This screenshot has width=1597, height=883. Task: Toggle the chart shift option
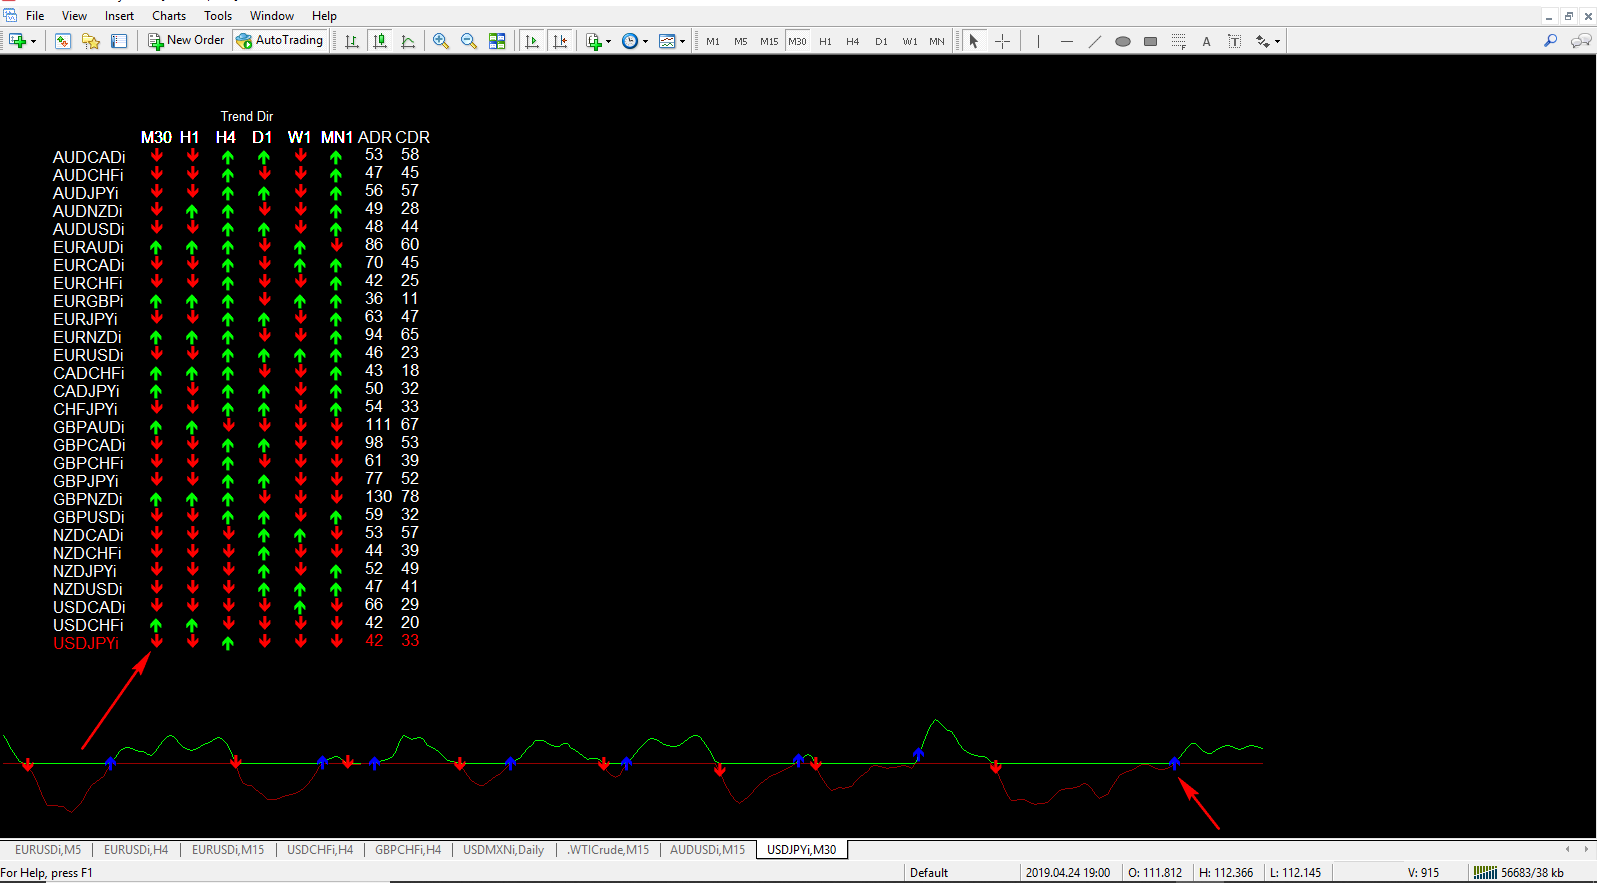pos(560,41)
